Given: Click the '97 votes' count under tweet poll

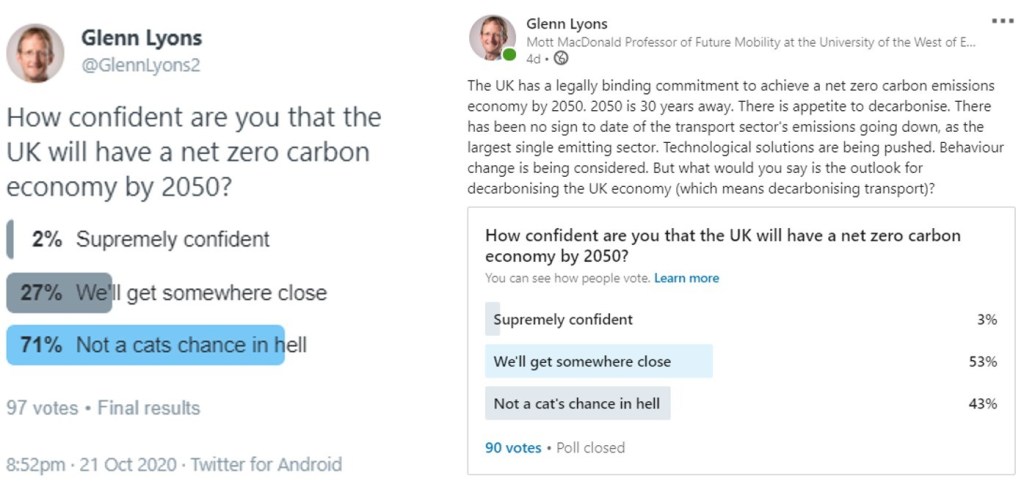Looking at the screenshot, I should (39, 408).
